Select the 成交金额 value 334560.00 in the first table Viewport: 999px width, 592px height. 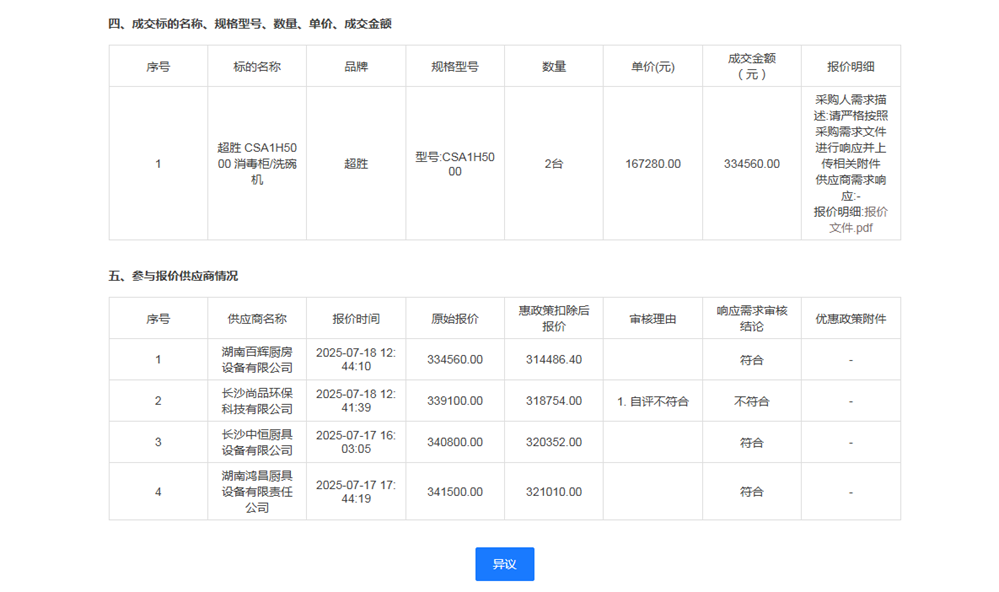pyautogui.click(x=752, y=164)
